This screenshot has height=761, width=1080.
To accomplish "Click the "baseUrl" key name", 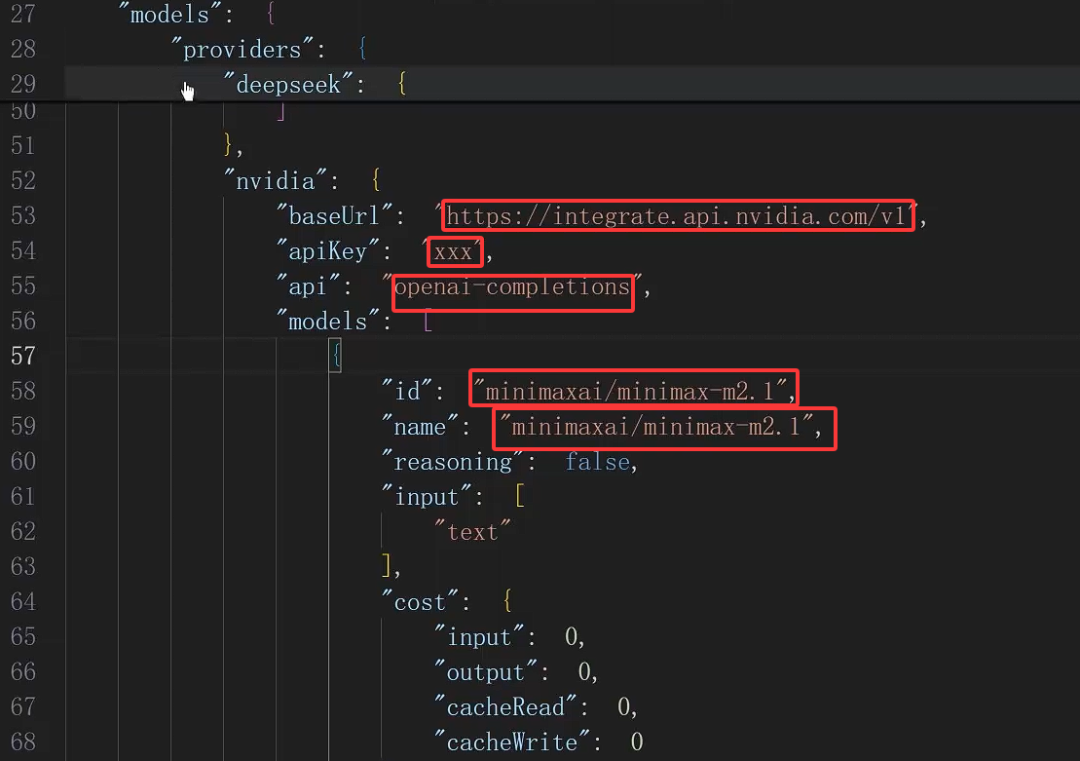I will 340,216.
